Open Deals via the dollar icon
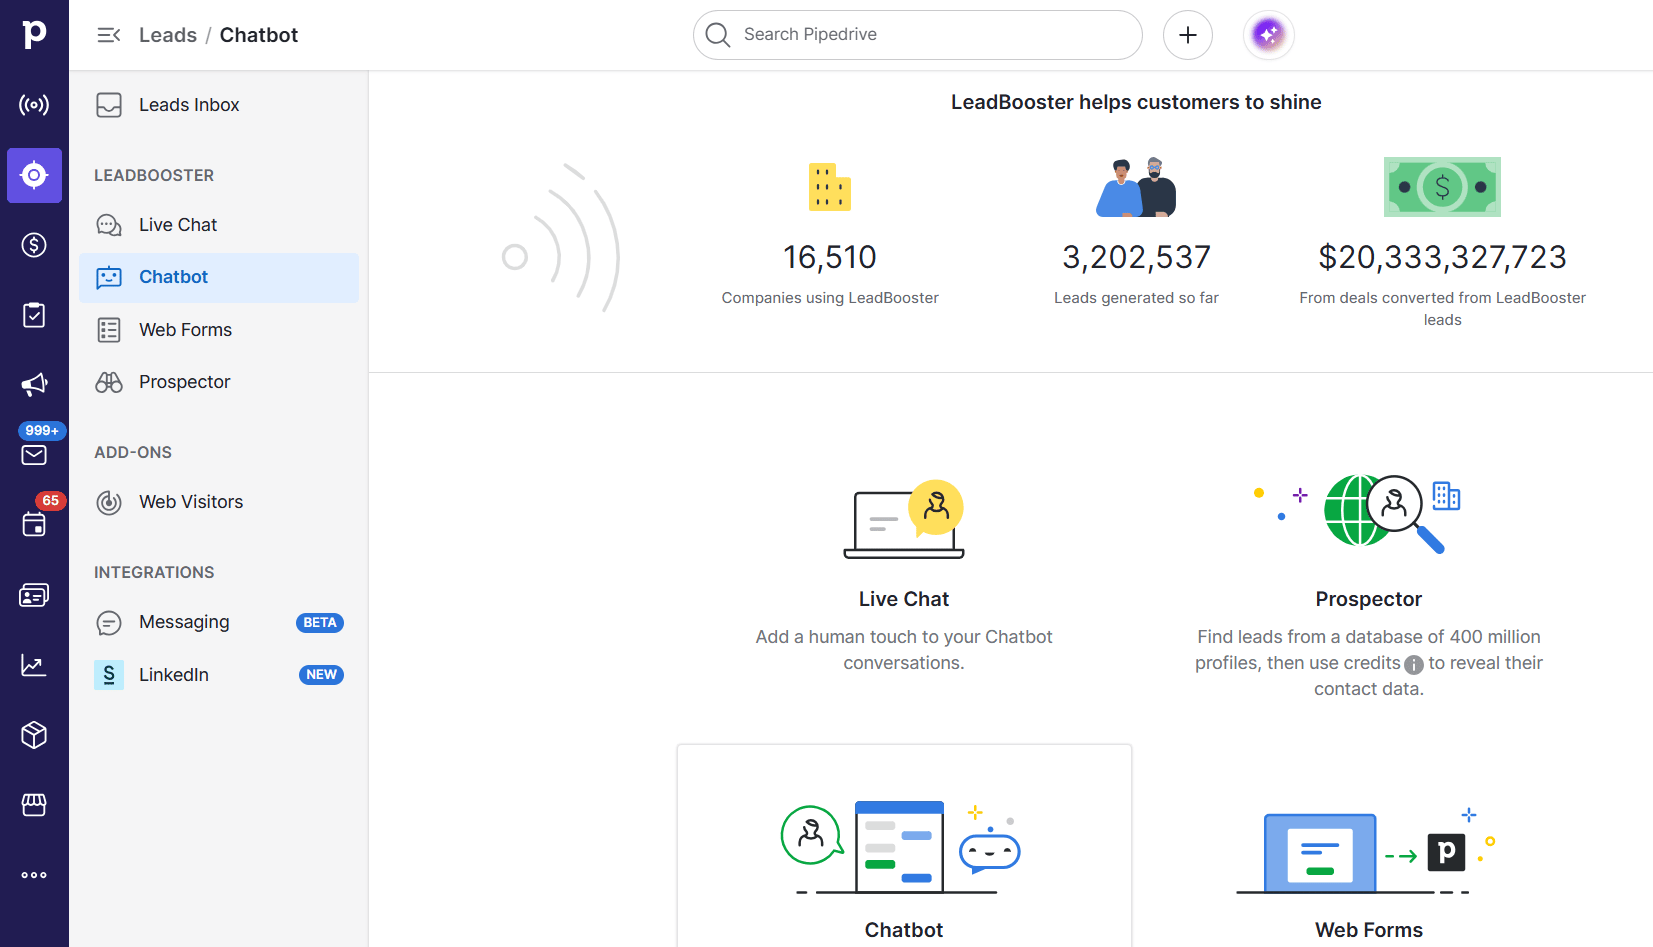Image resolution: width=1653 pixels, height=947 pixels. 34,245
